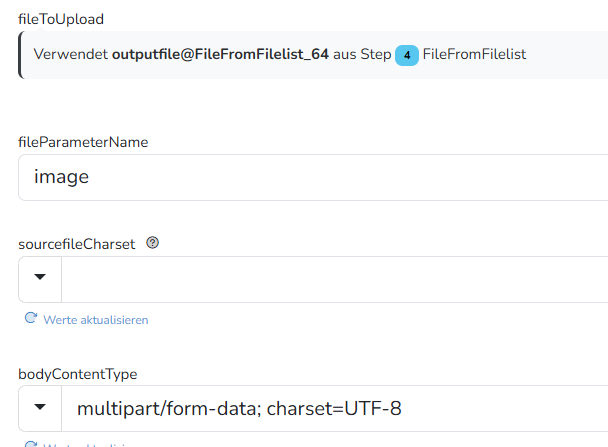Click the refresh icon under sourcefileCharset
Screen dimensions: 608x447
31,318
